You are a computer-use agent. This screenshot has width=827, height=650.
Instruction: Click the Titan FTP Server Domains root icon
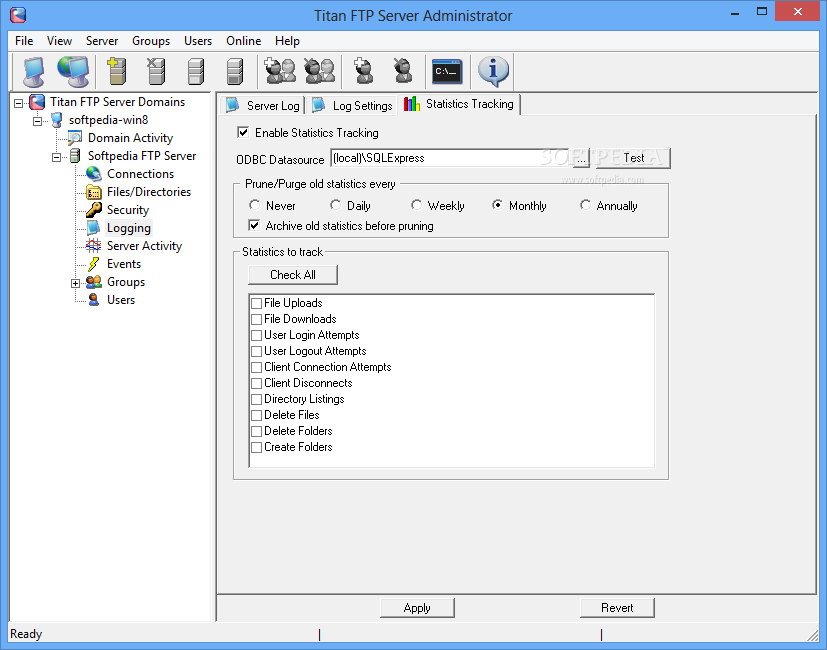37,102
